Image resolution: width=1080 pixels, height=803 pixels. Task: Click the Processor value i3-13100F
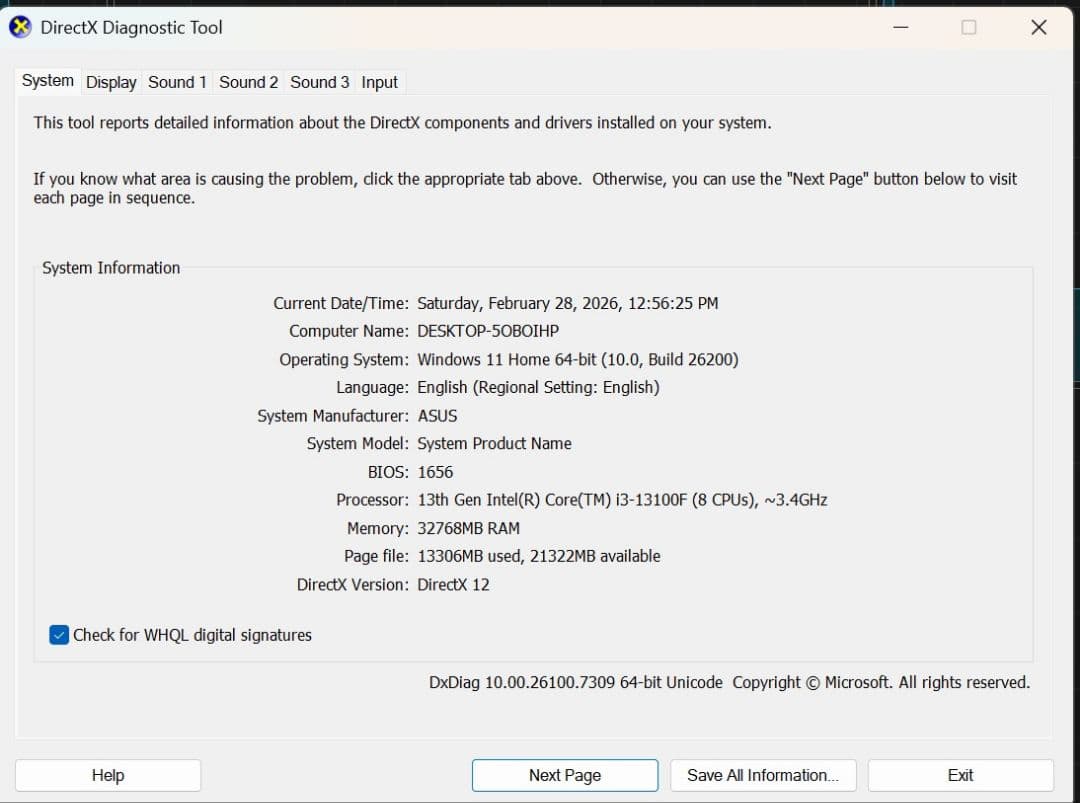coord(623,500)
